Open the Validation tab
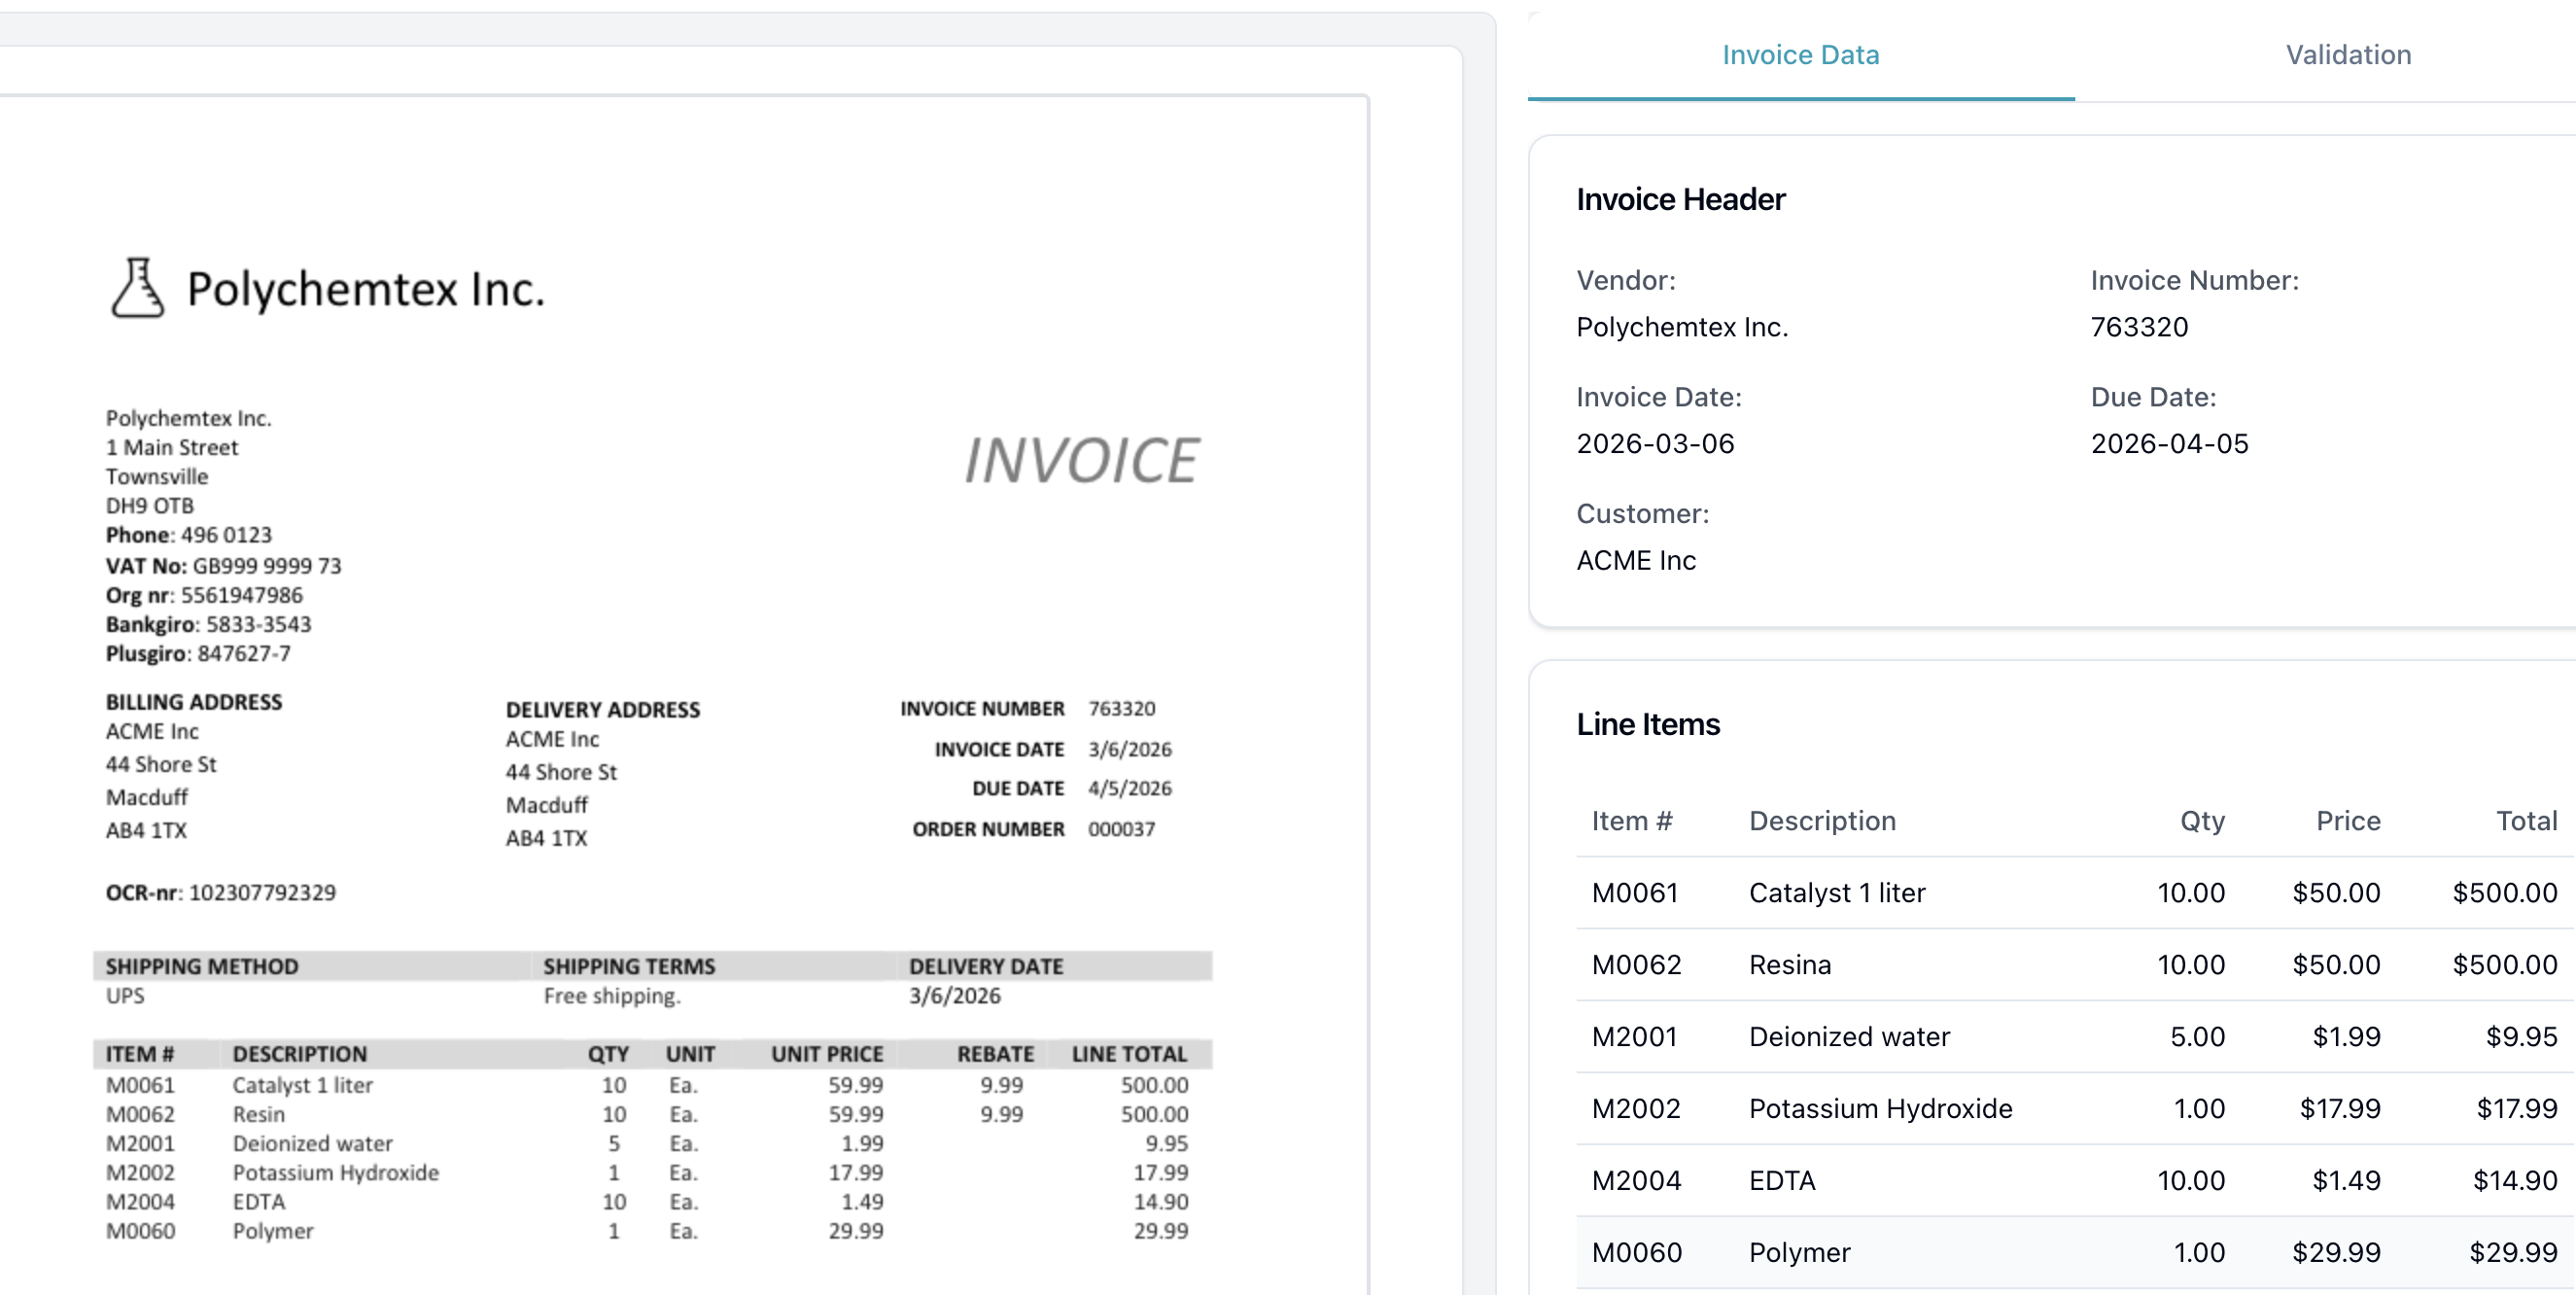 coord(2348,55)
